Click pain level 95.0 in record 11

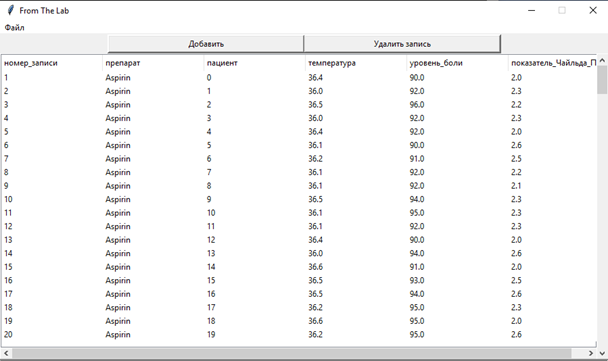pos(417,213)
